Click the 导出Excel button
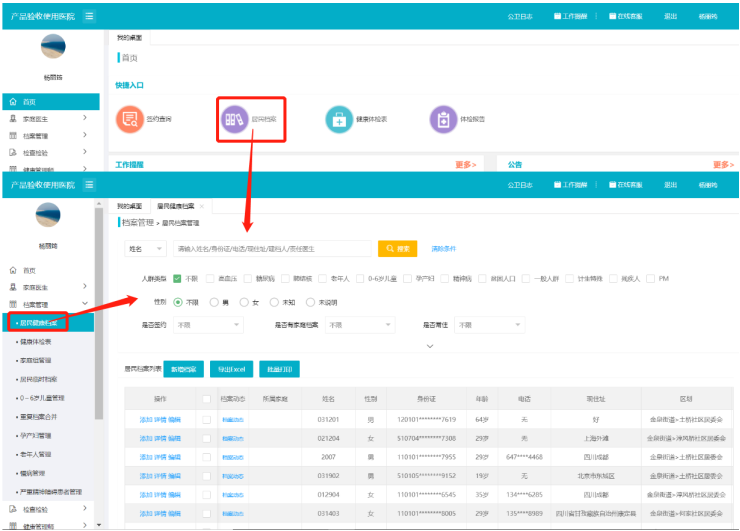Image resolution: width=740 pixels, height=531 pixels. [x=230, y=370]
